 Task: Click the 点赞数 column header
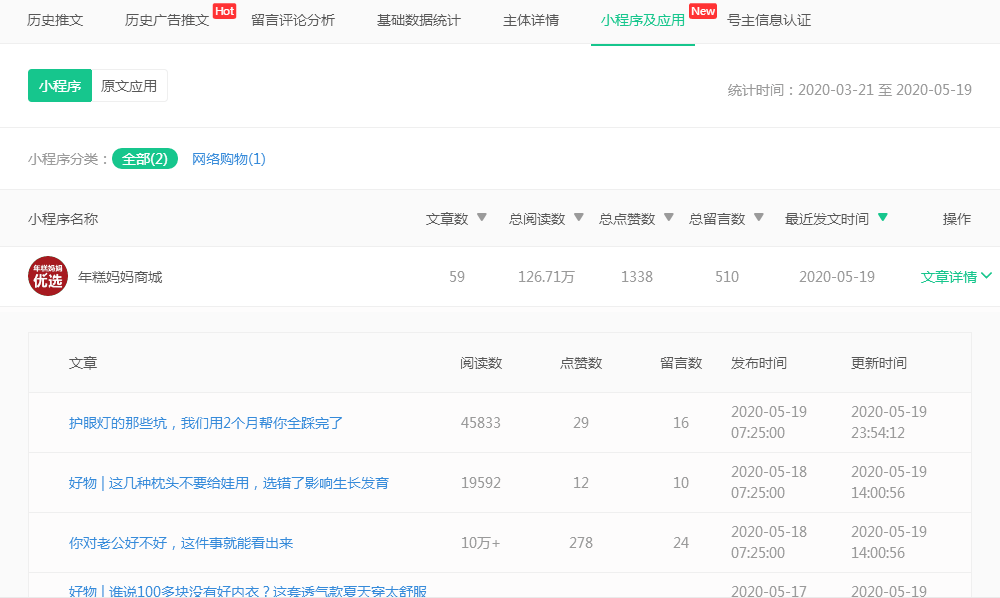click(x=581, y=363)
